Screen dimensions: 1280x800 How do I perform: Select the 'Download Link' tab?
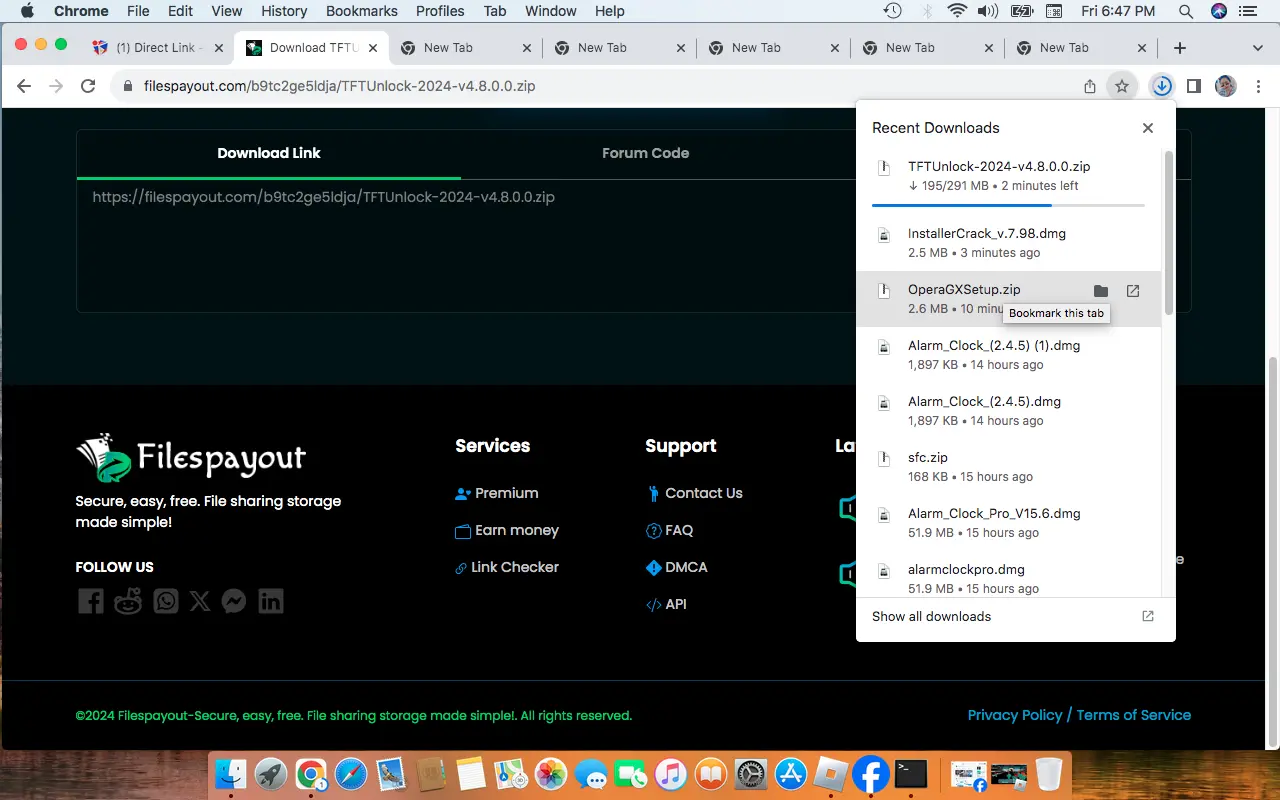(269, 153)
